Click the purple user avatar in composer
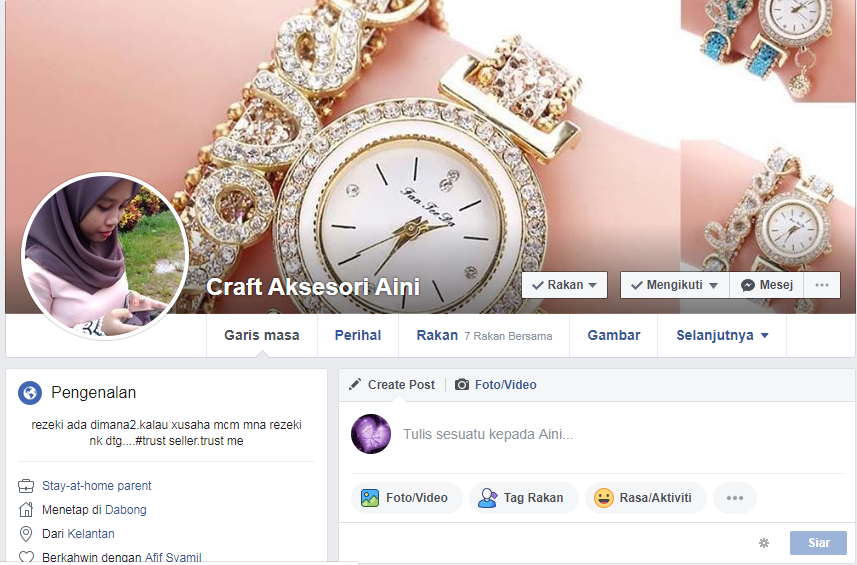The image size is (857, 565). pos(371,434)
